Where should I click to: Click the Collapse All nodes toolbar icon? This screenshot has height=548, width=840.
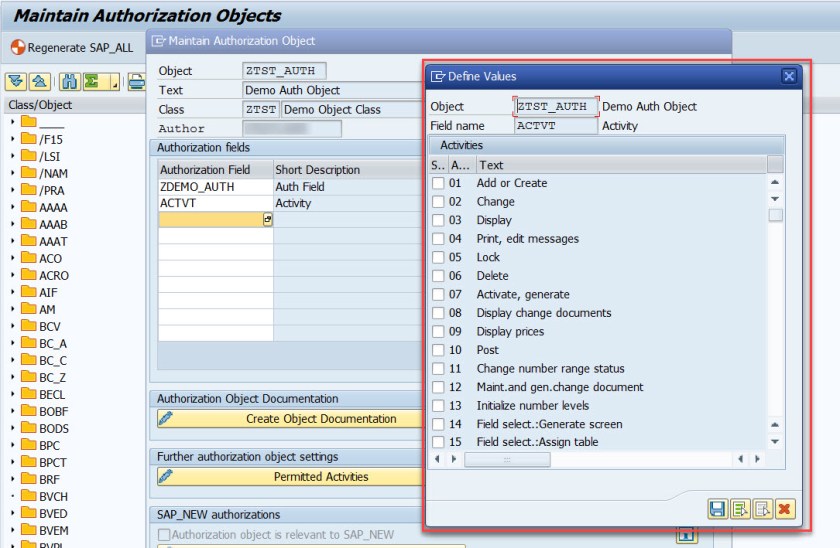(x=40, y=81)
